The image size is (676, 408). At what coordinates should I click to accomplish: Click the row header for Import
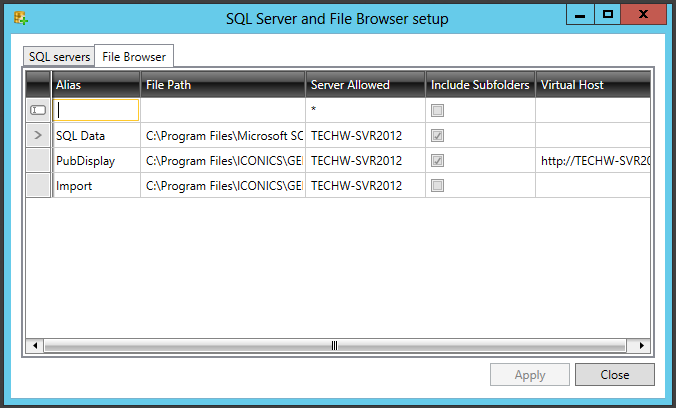click(38, 185)
